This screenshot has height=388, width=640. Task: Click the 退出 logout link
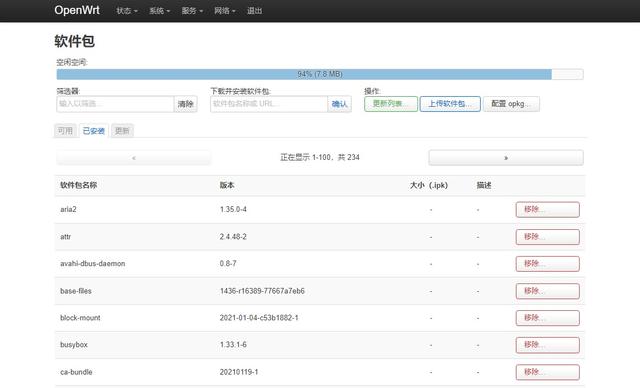click(254, 11)
